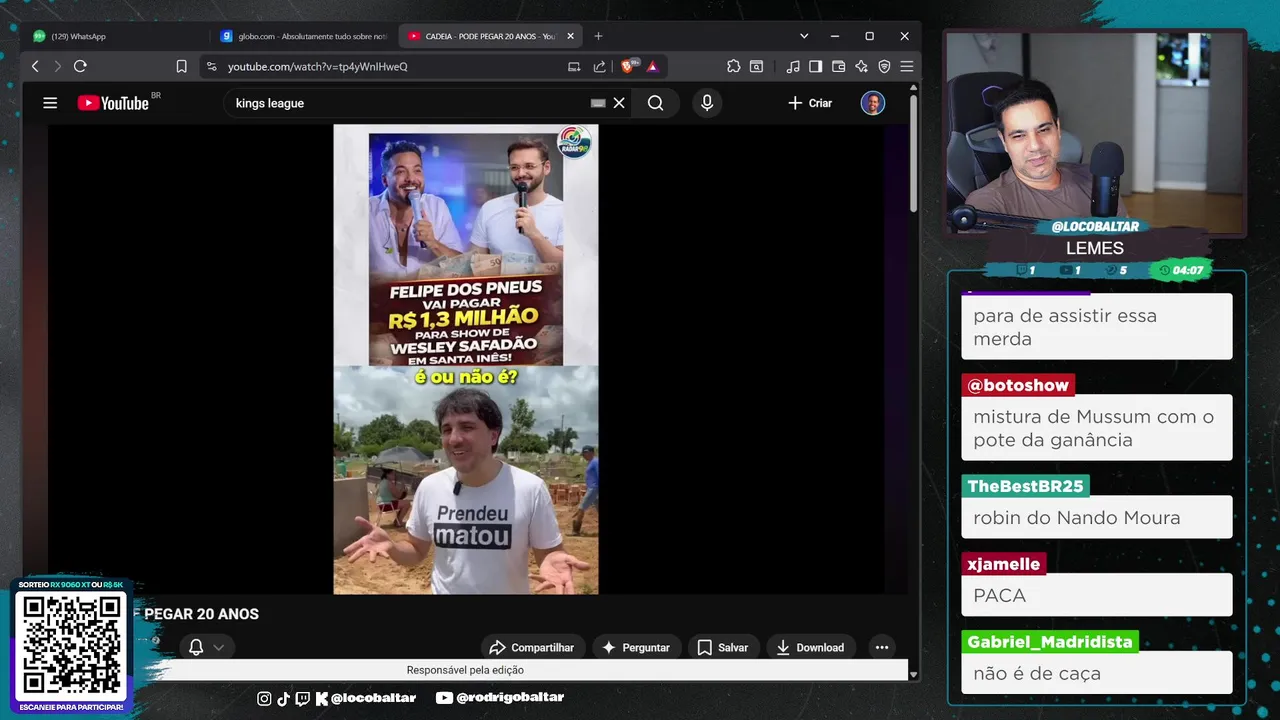This screenshot has height=720, width=1280.
Task: Click the Salvar save button
Action: click(x=722, y=647)
